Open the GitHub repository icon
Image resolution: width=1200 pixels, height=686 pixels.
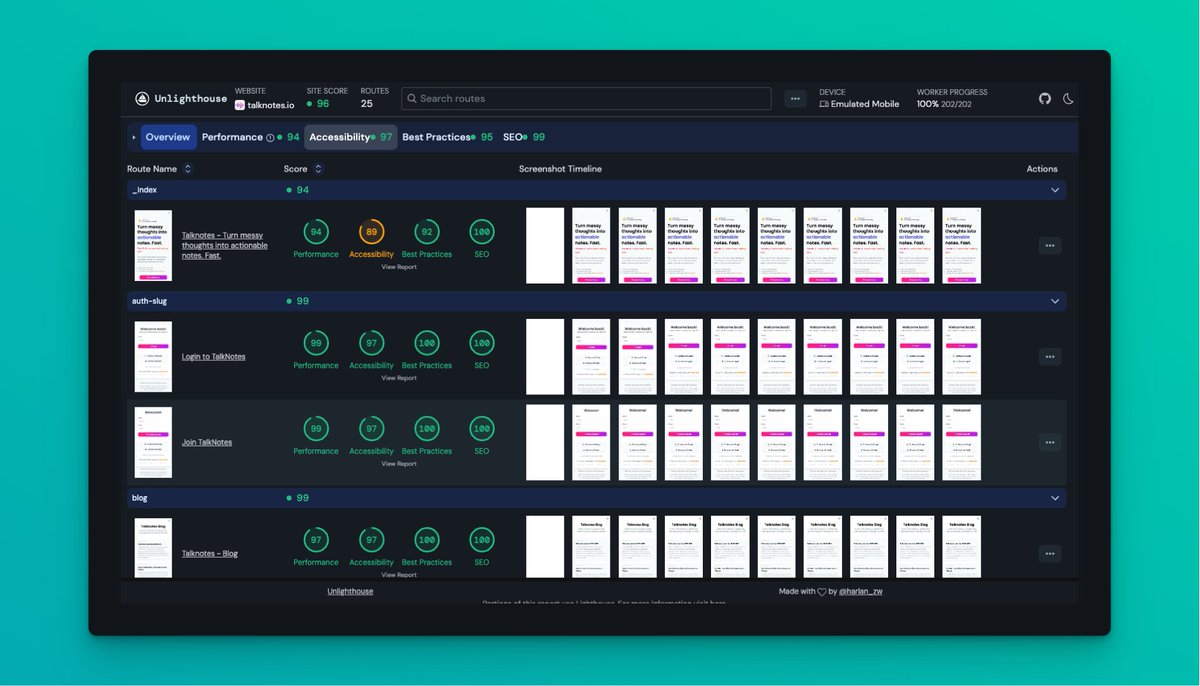pyautogui.click(x=1045, y=99)
